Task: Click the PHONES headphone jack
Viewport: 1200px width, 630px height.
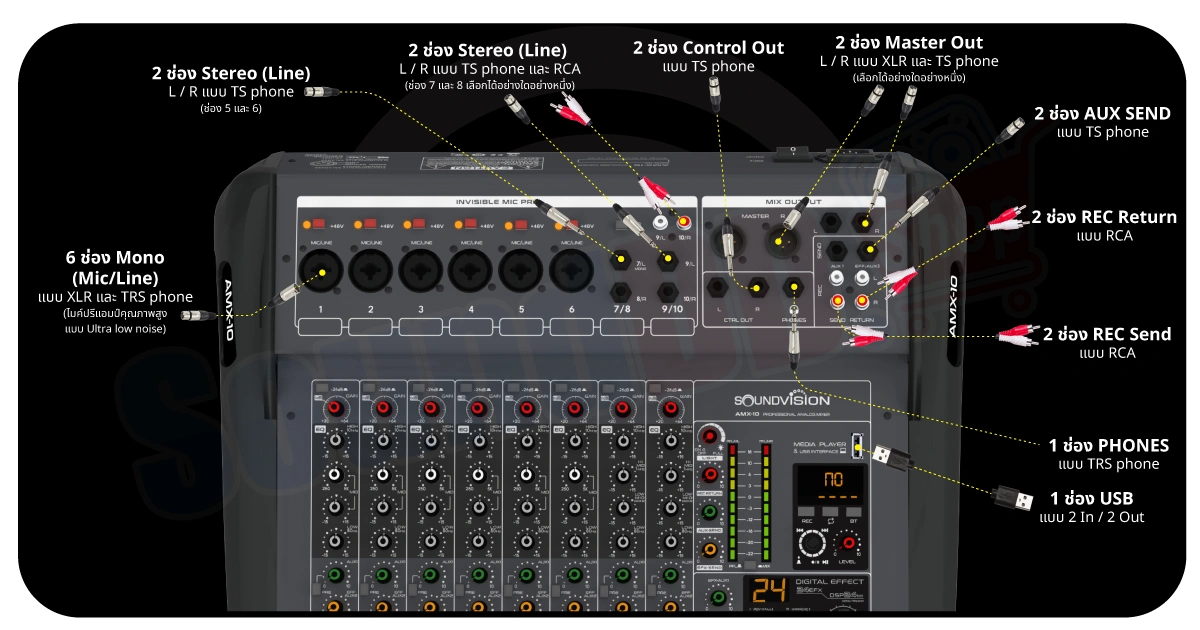Action: point(796,289)
